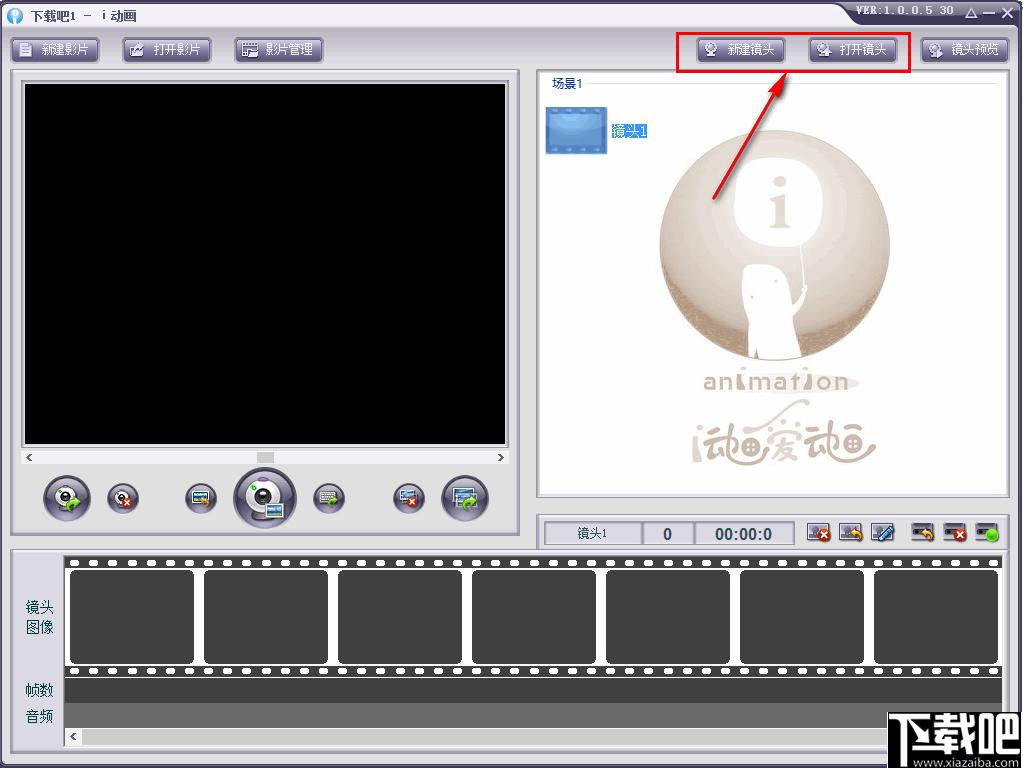This screenshot has width=1023, height=768.
Task: Open the 打开影片 button
Action: pyautogui.click(x=166, y=50)
